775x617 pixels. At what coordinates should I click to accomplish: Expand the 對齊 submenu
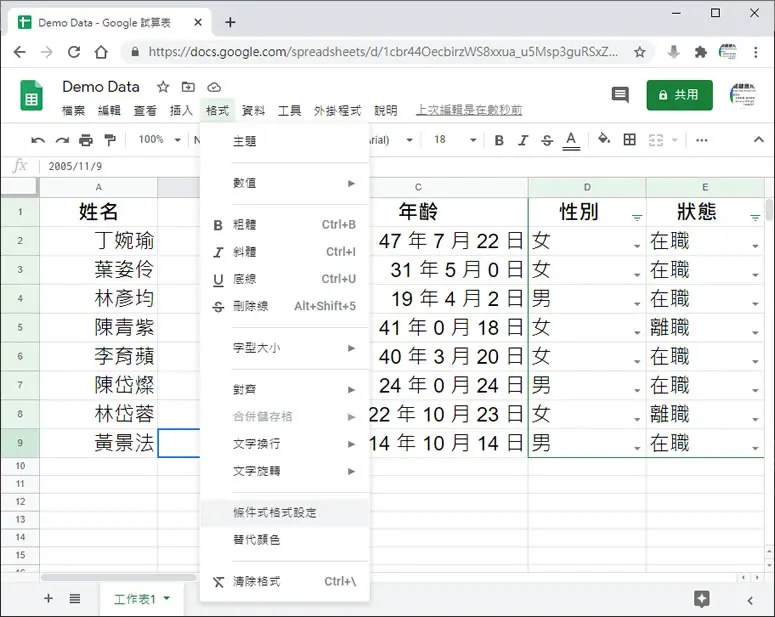click(x=284, y=390)
